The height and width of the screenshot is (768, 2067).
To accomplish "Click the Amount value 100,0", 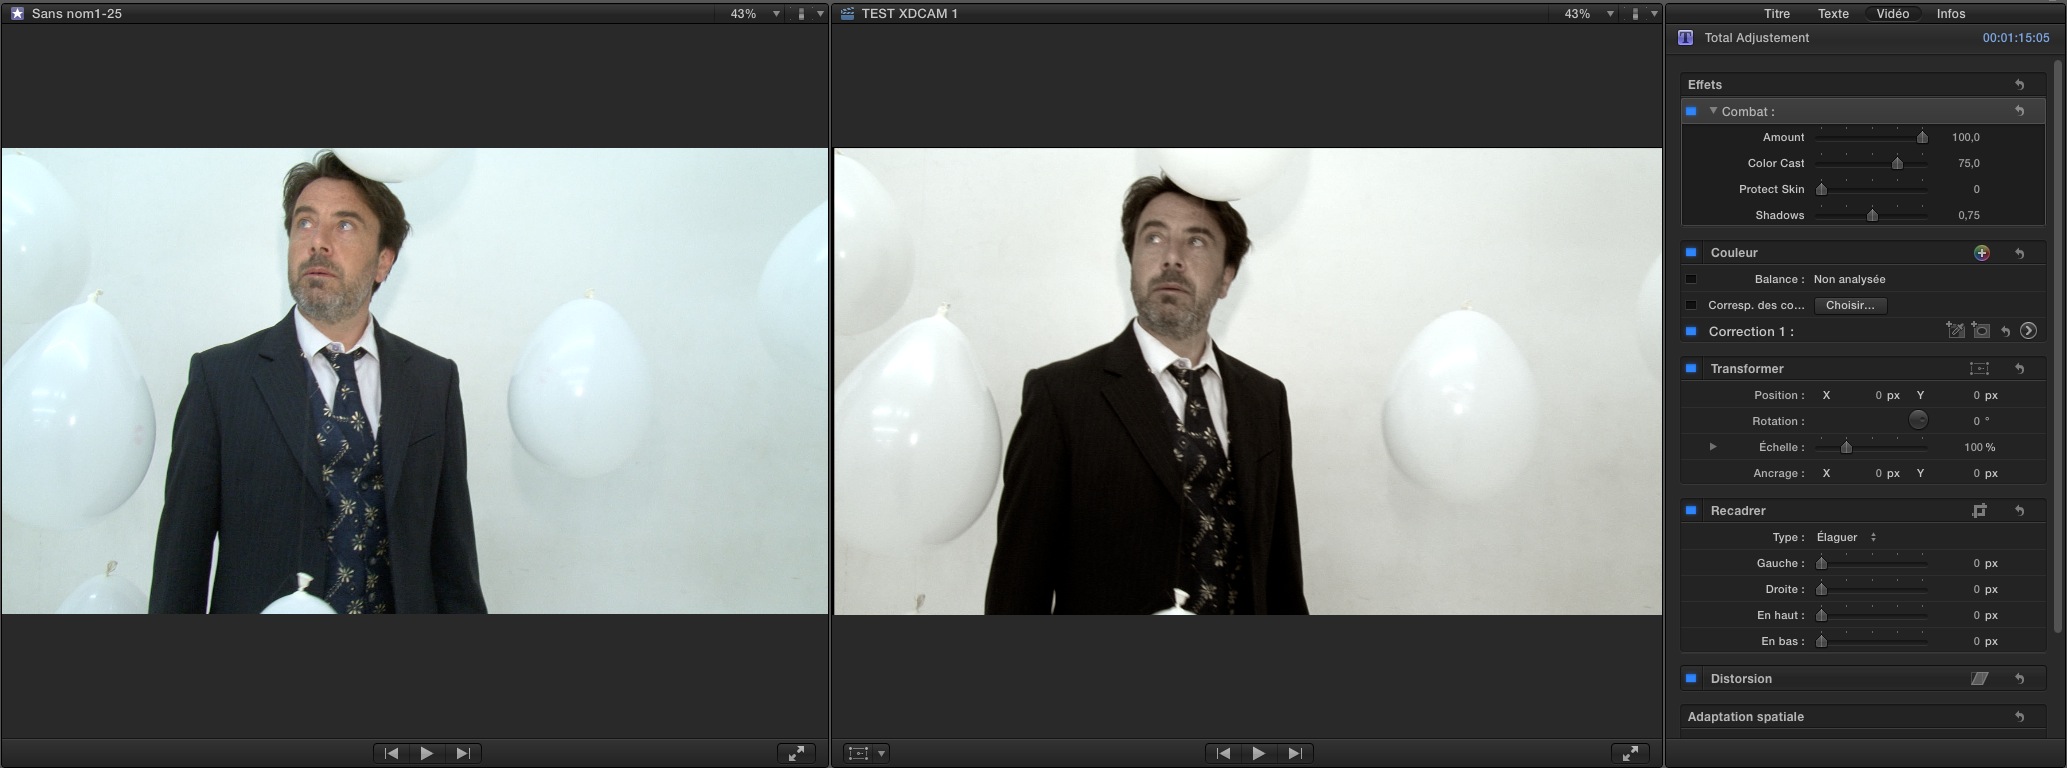I will (x=1965, y=137).
